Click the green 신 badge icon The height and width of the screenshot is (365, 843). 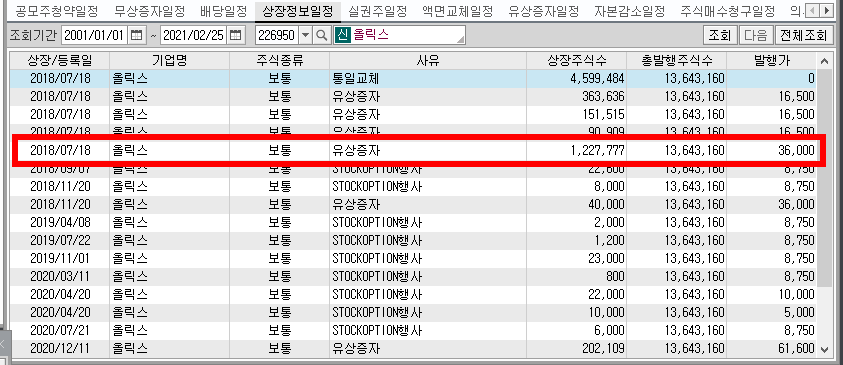pyautogui.click(x=342, y=36)
